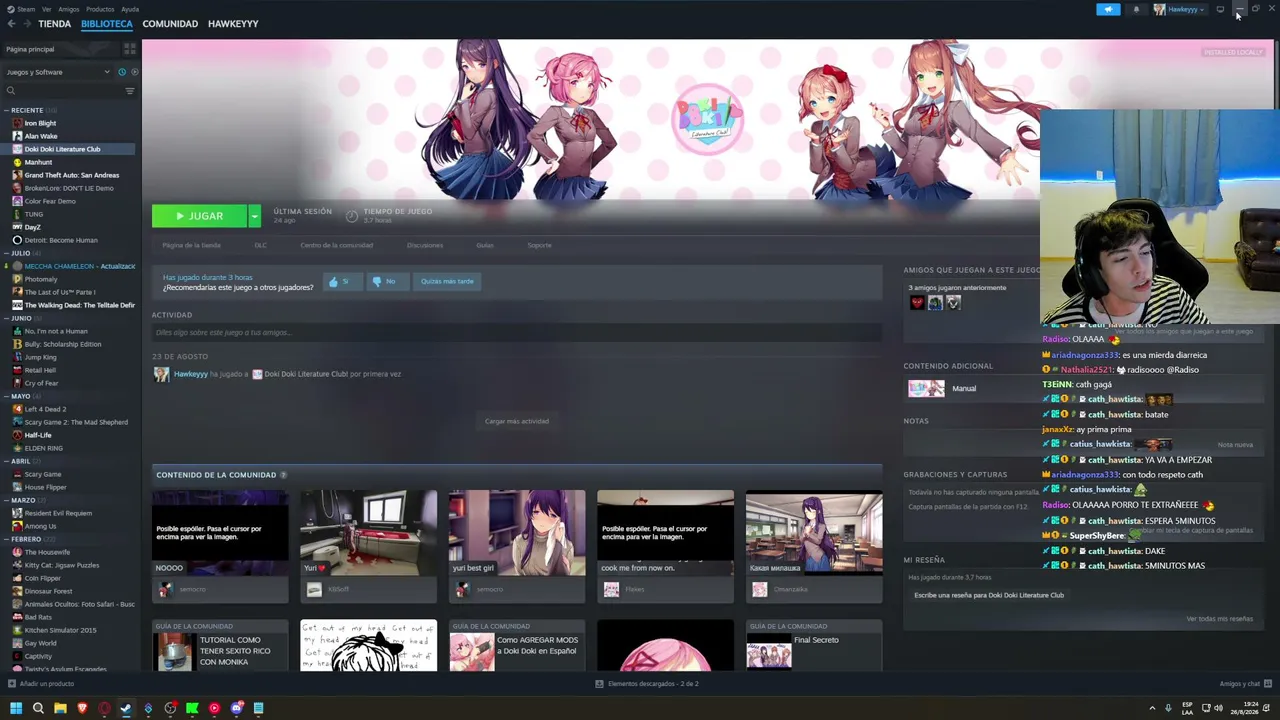Switch library to grid collections view
Image resolution: width=1280 pixels, height=720 pixels.
129,49
